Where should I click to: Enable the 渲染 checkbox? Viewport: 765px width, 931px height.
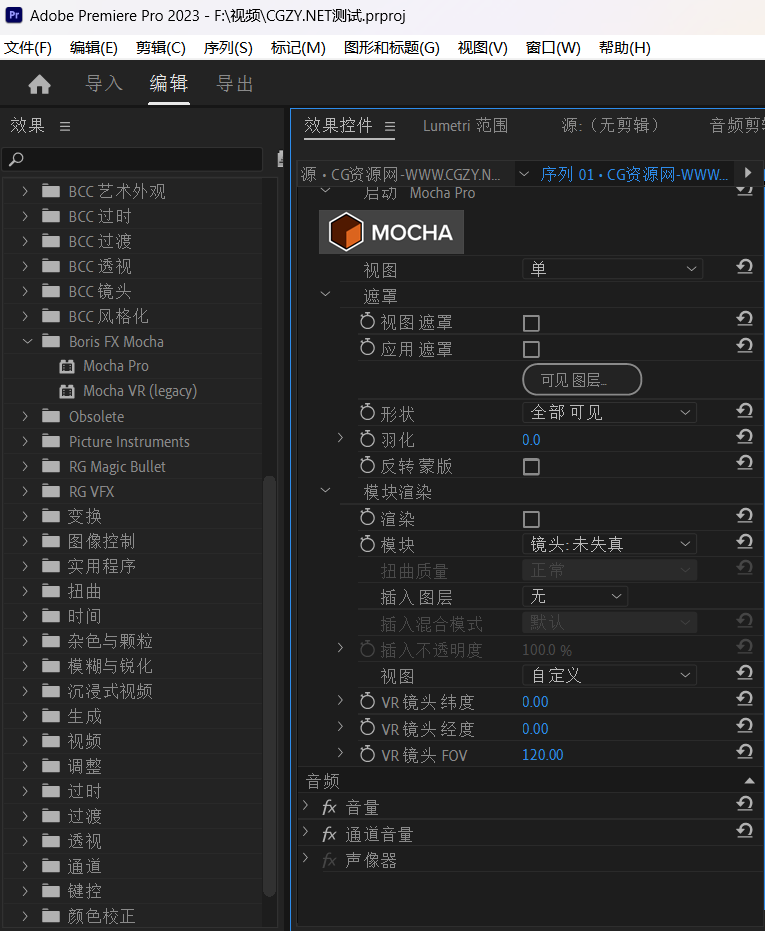pyautogui.click(x=531, y=520)
